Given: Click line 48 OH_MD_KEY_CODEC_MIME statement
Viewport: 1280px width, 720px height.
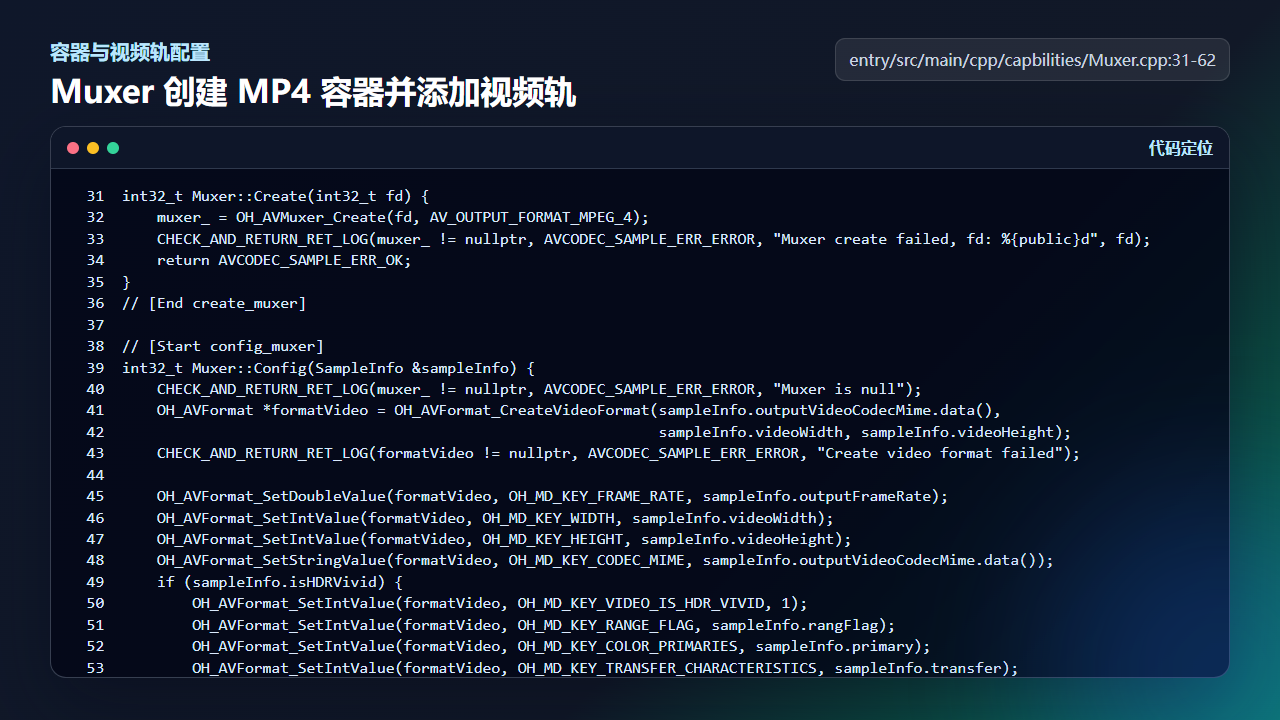Looking at the screenshot, I should click(x=605, y=560).
